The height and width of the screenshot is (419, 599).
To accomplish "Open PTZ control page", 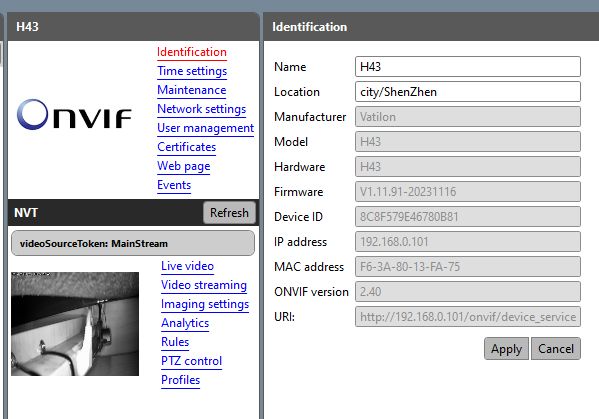I will (x=191, y=361).
